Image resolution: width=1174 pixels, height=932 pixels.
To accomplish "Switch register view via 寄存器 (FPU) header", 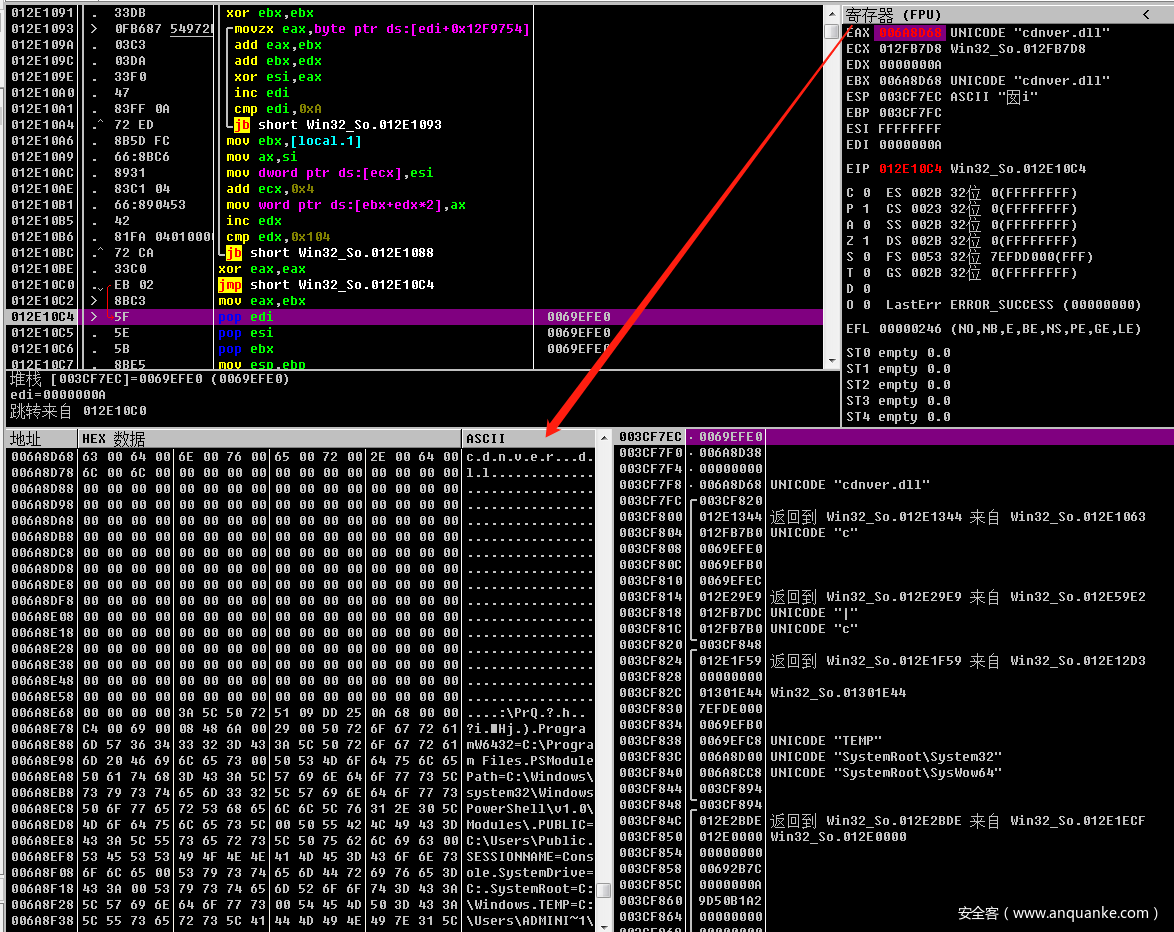I will pos(900,14).
